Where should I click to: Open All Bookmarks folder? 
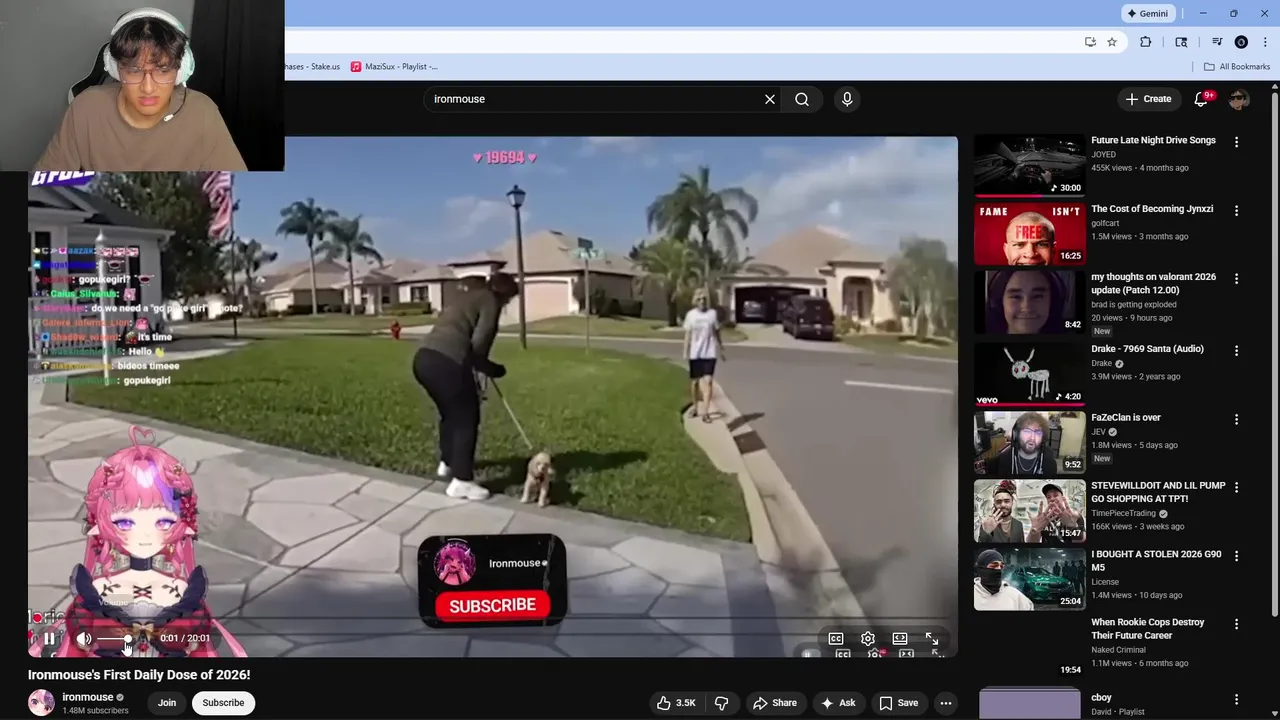pos(1237,66)
